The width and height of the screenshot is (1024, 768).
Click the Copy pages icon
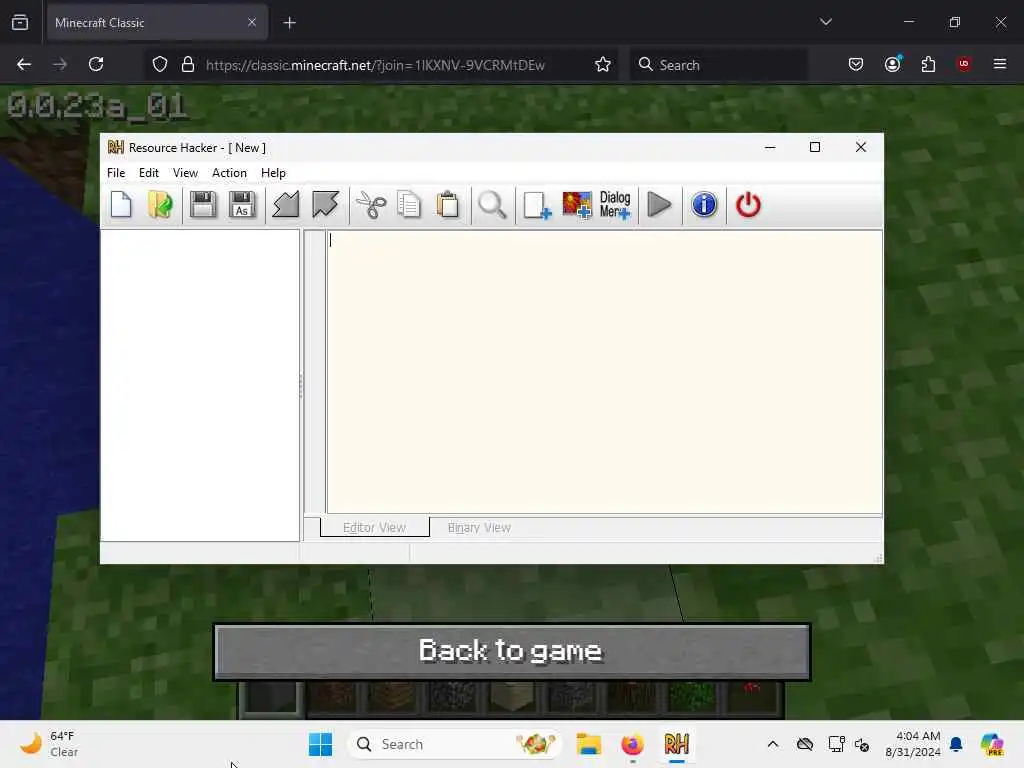tap(409, 205)
